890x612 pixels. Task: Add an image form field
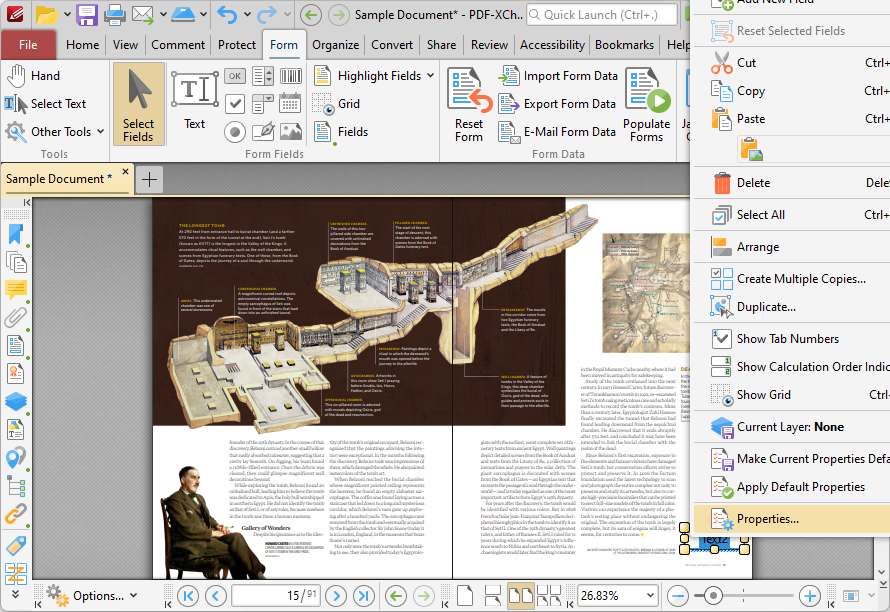291,132
